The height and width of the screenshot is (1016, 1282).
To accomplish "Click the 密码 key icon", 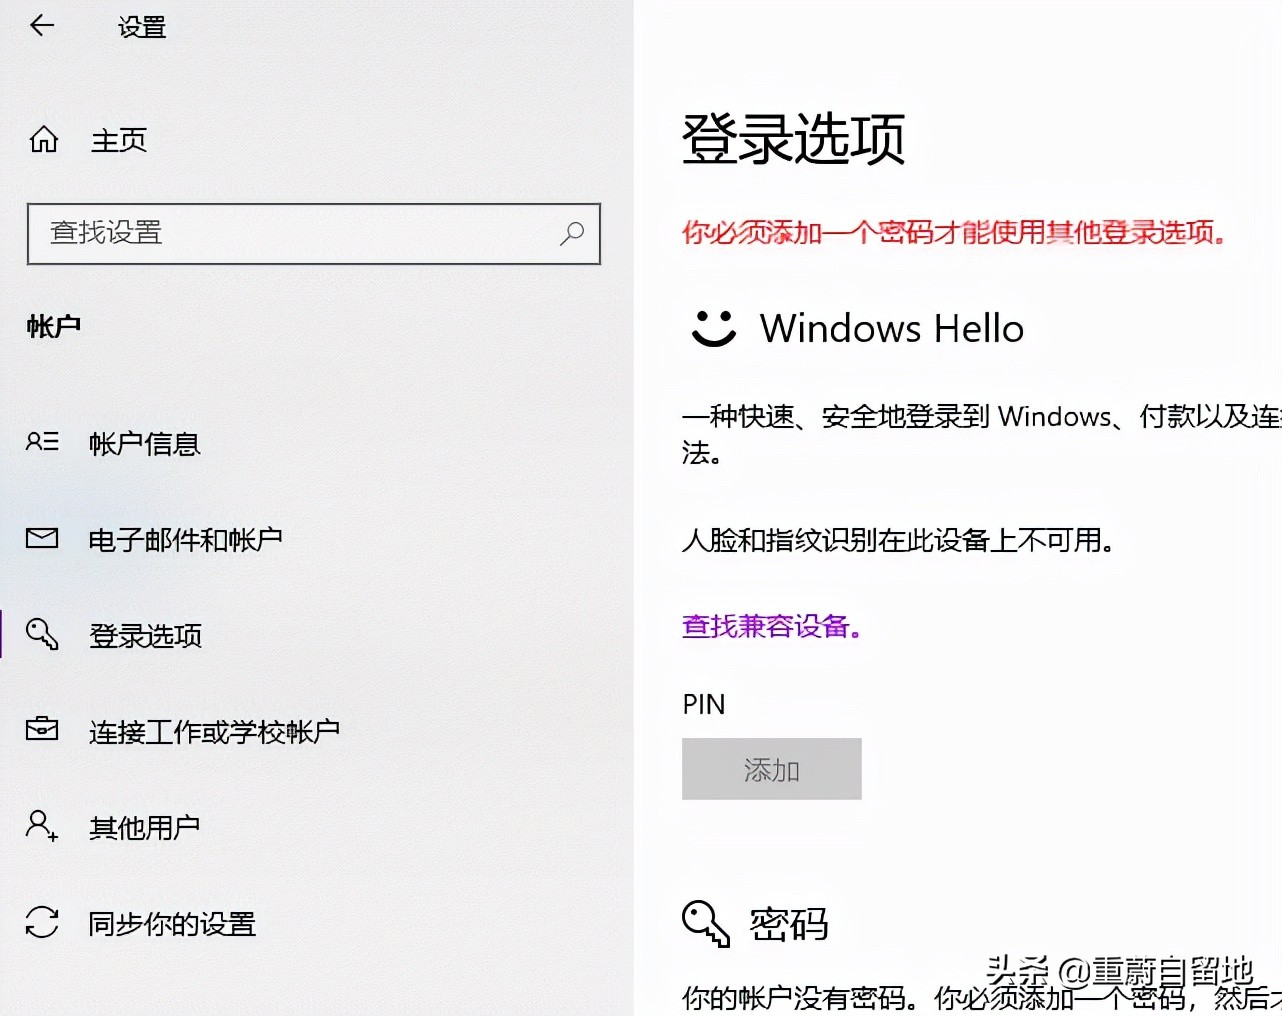I will tap(706, 923).
